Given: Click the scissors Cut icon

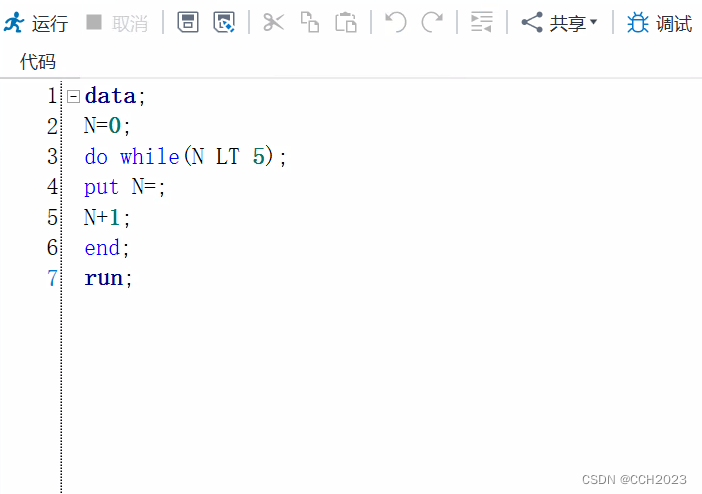Looking at the screenshot, I should (x=274, y=22).
